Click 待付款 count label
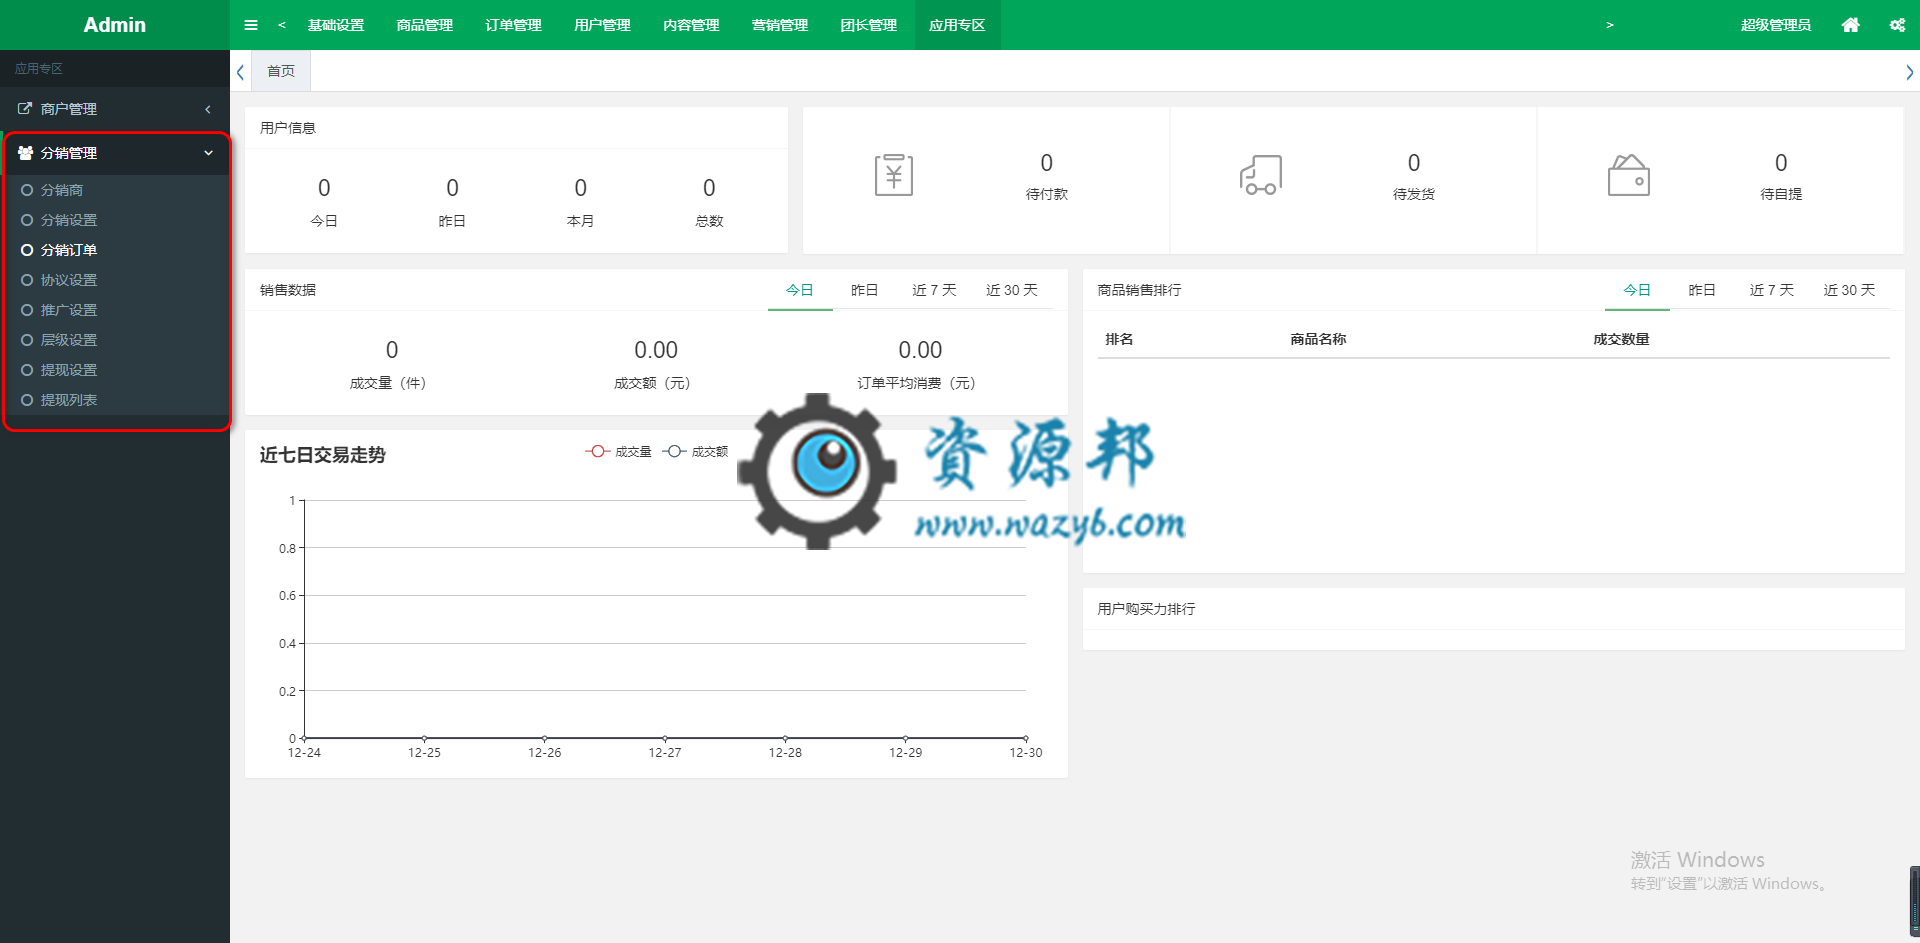This screenshot has height=943, width=1920. click(x=1047, y=194)
